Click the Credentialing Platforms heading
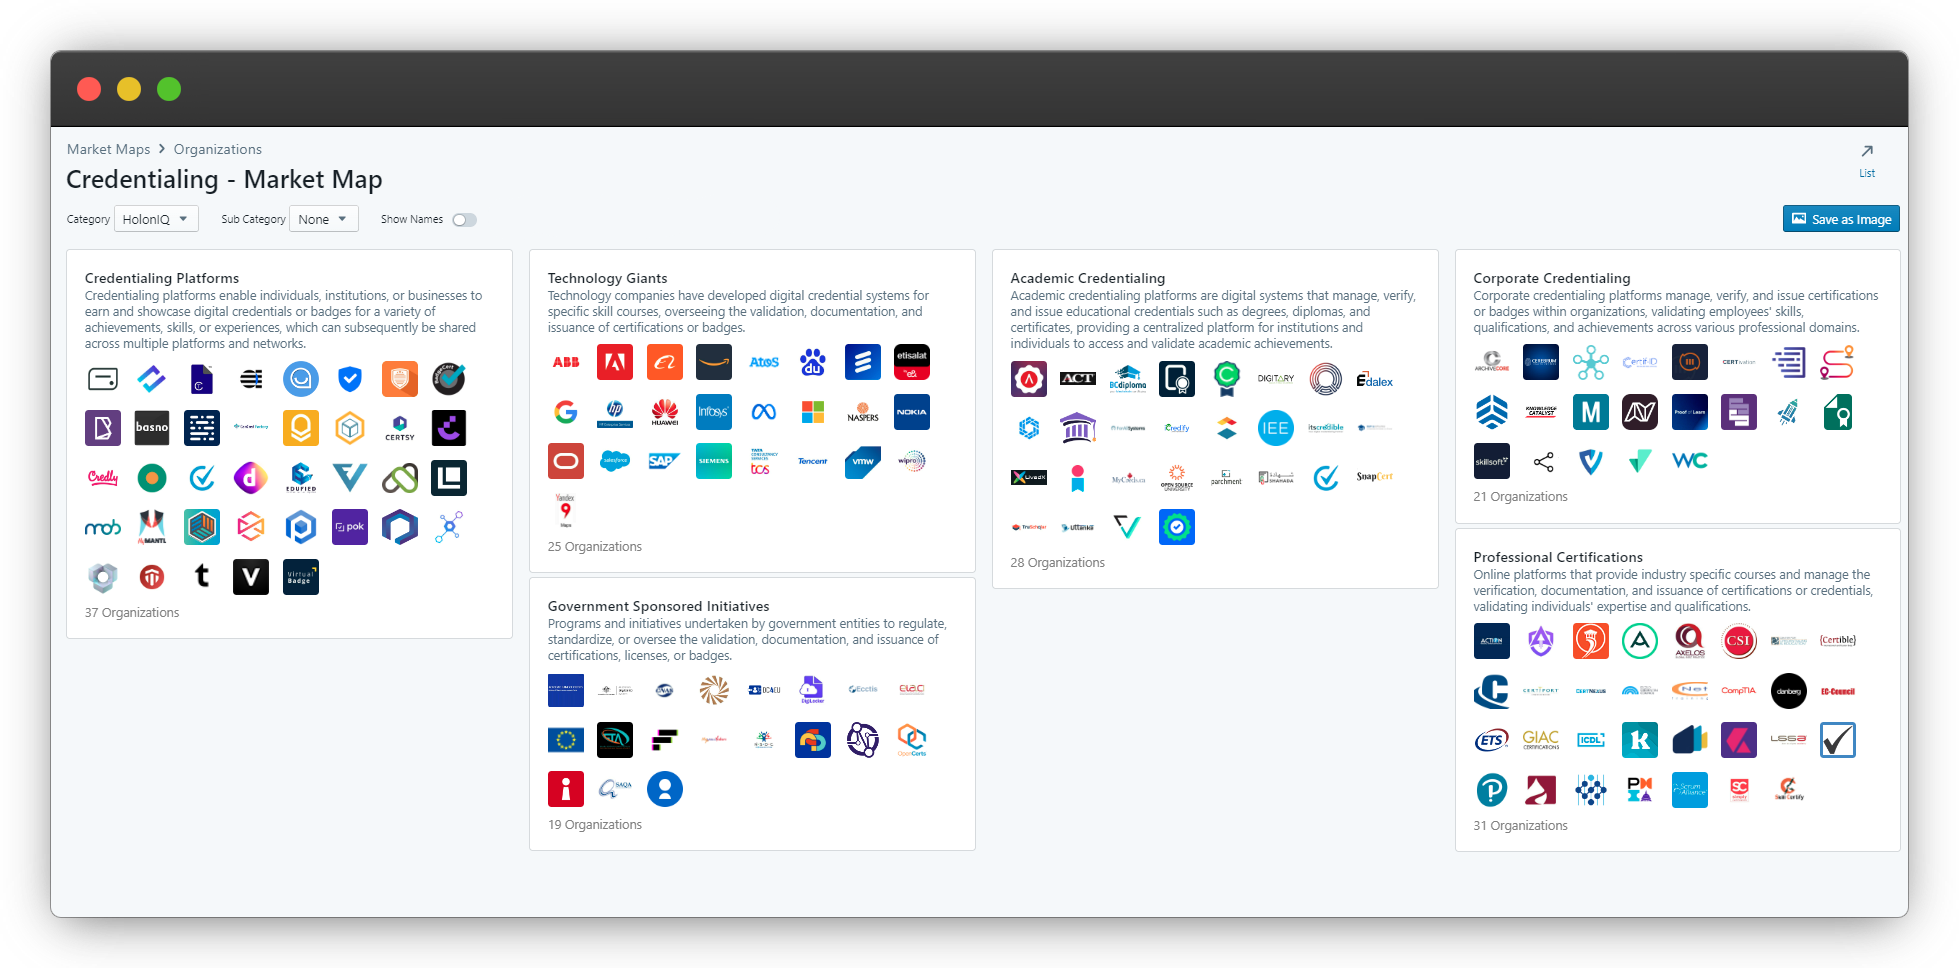 point(162,278)
